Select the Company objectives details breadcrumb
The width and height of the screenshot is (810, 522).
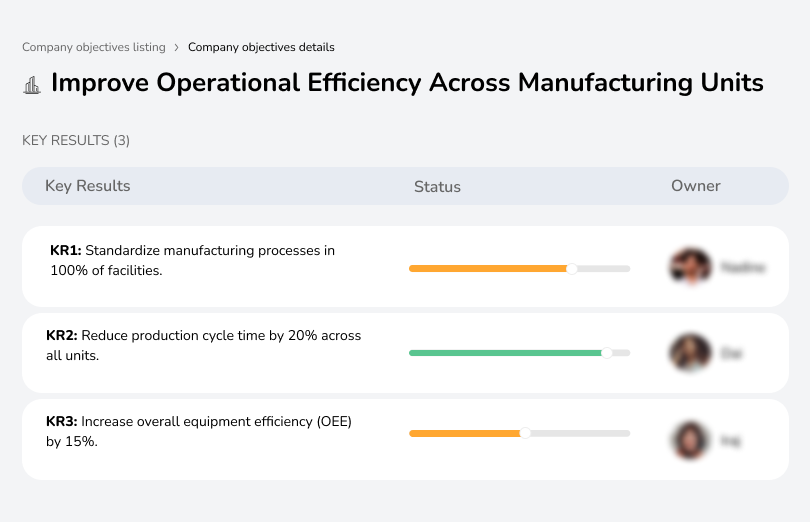tap(261, 47)
